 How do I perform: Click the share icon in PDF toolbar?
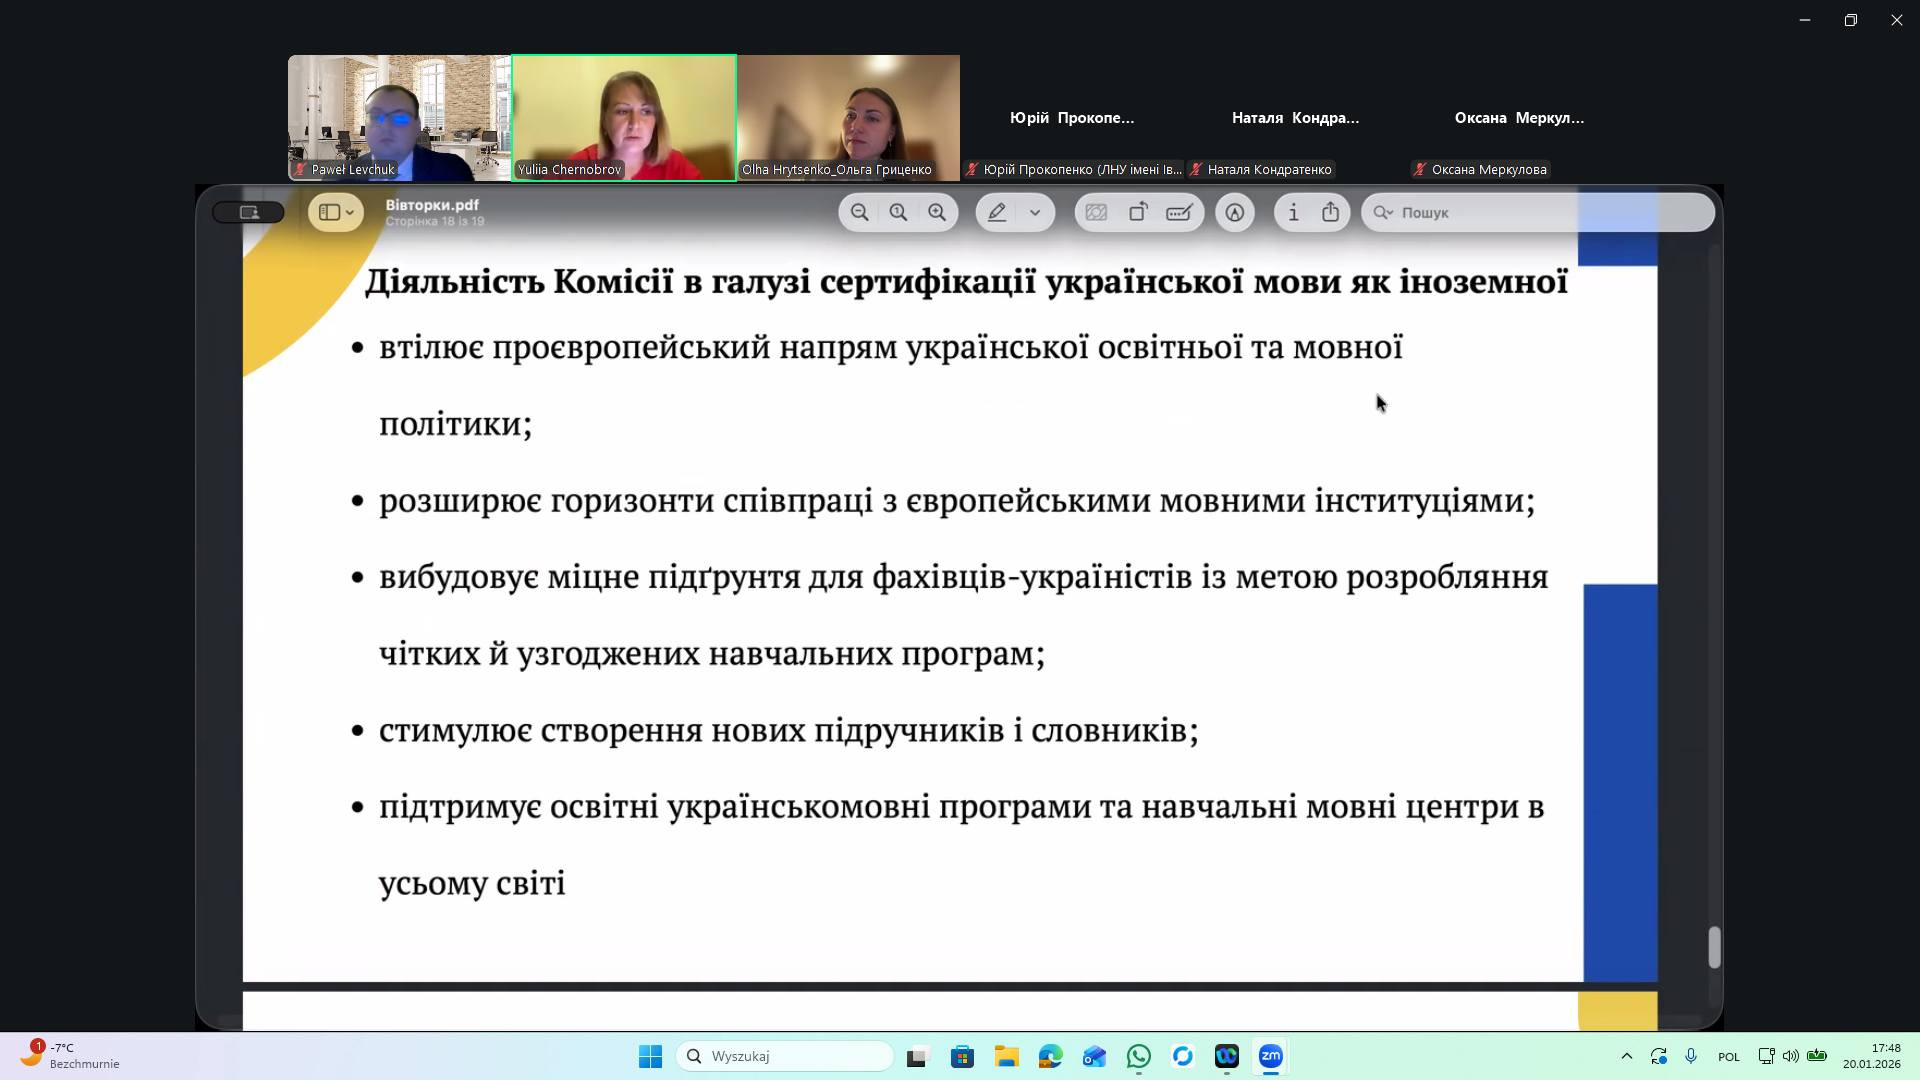point(1330,212)
